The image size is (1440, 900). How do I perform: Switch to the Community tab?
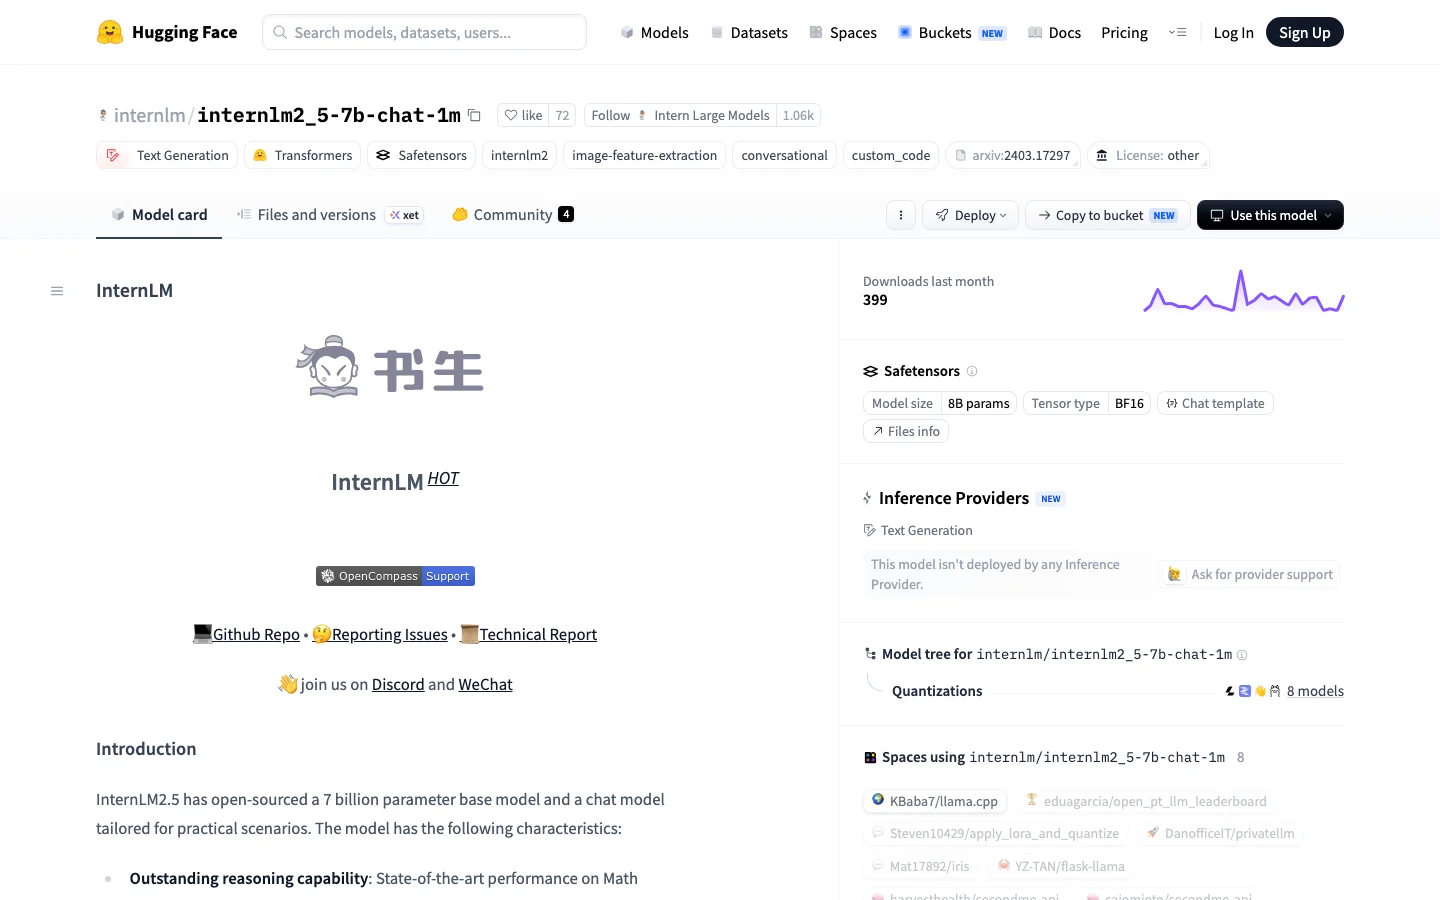[x=513, y=215]
